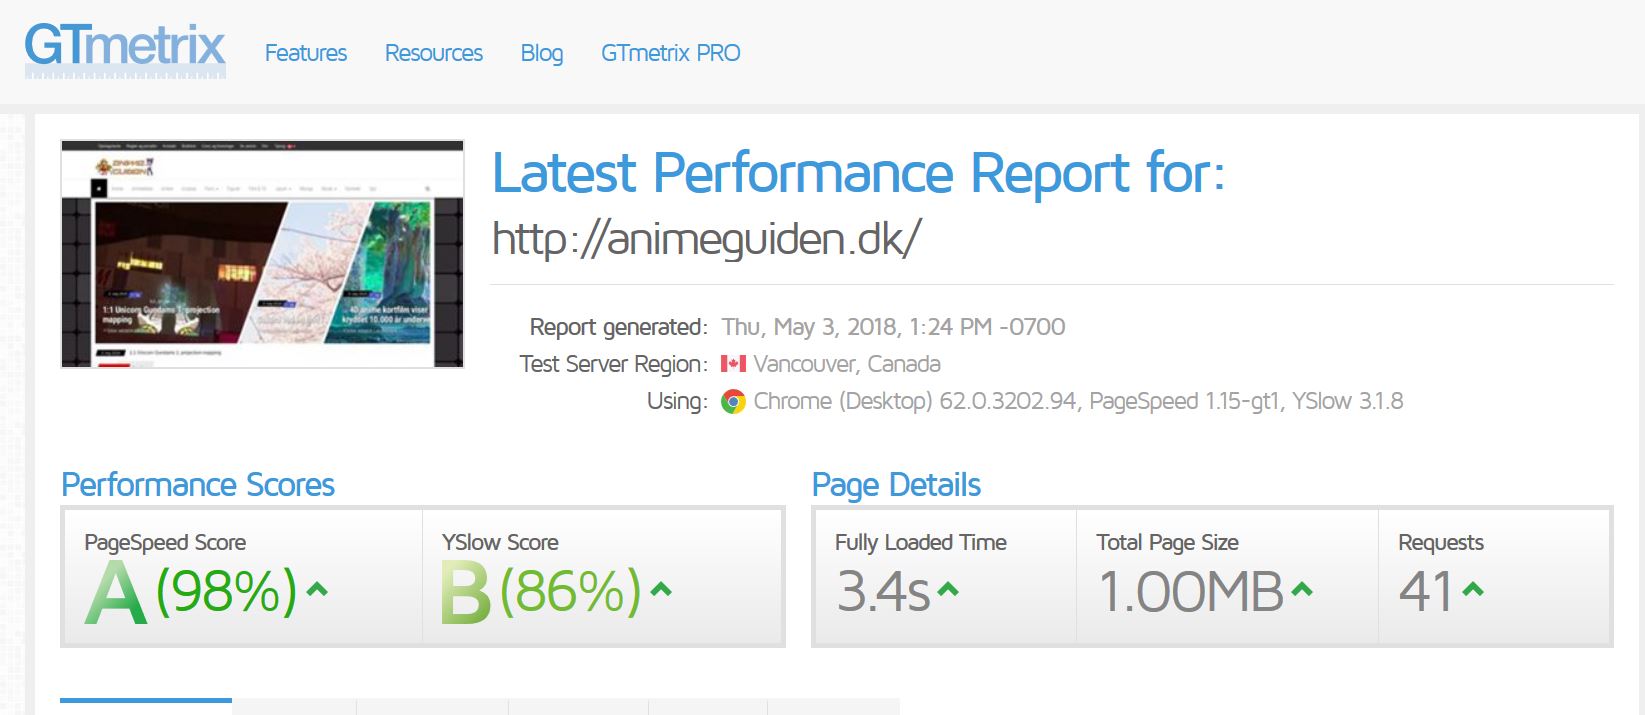
Task: Click the animeguiden site screenshot thumbnail
Action: click(262, 254)
